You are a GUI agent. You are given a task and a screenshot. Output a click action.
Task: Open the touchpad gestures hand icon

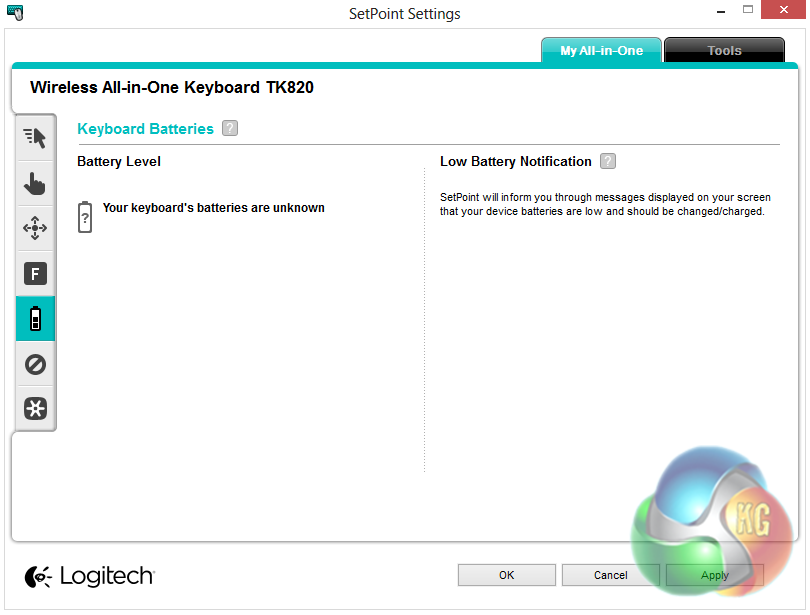[x=35, y=184]
